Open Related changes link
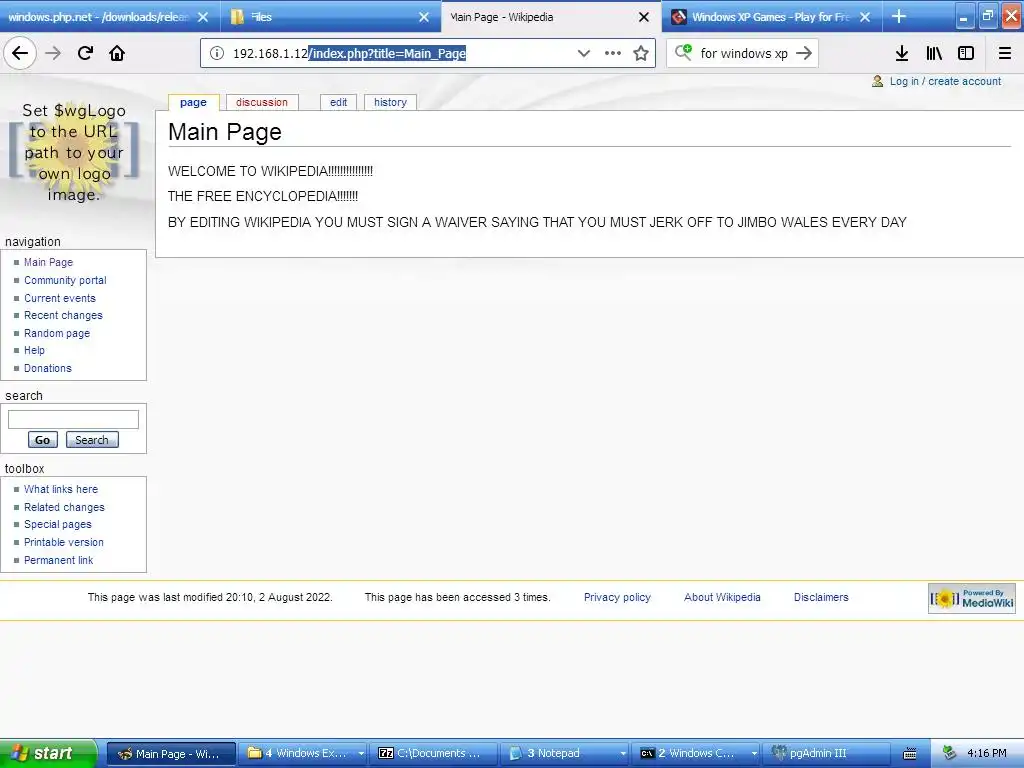Screen dimensions: 1024x768 click(64, 507)
